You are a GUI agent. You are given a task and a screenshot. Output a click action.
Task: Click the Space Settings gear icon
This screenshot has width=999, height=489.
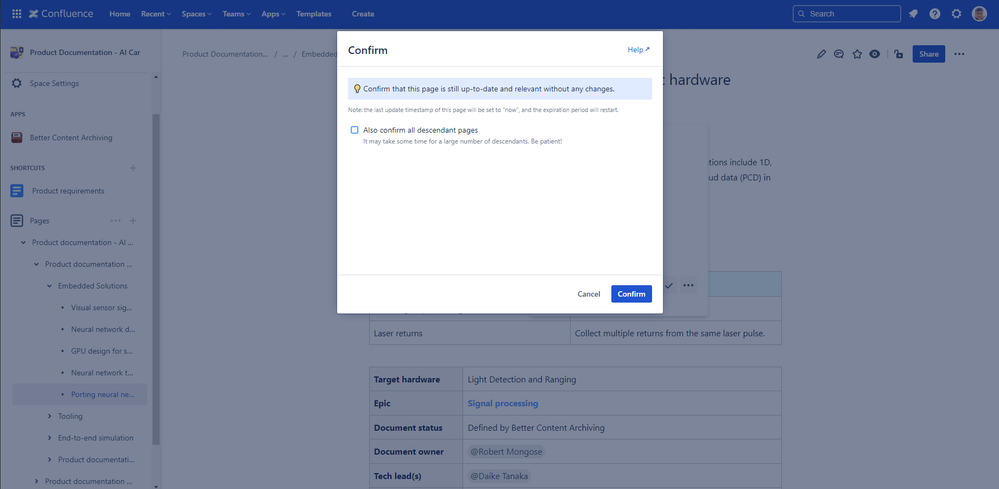point(17,83)
